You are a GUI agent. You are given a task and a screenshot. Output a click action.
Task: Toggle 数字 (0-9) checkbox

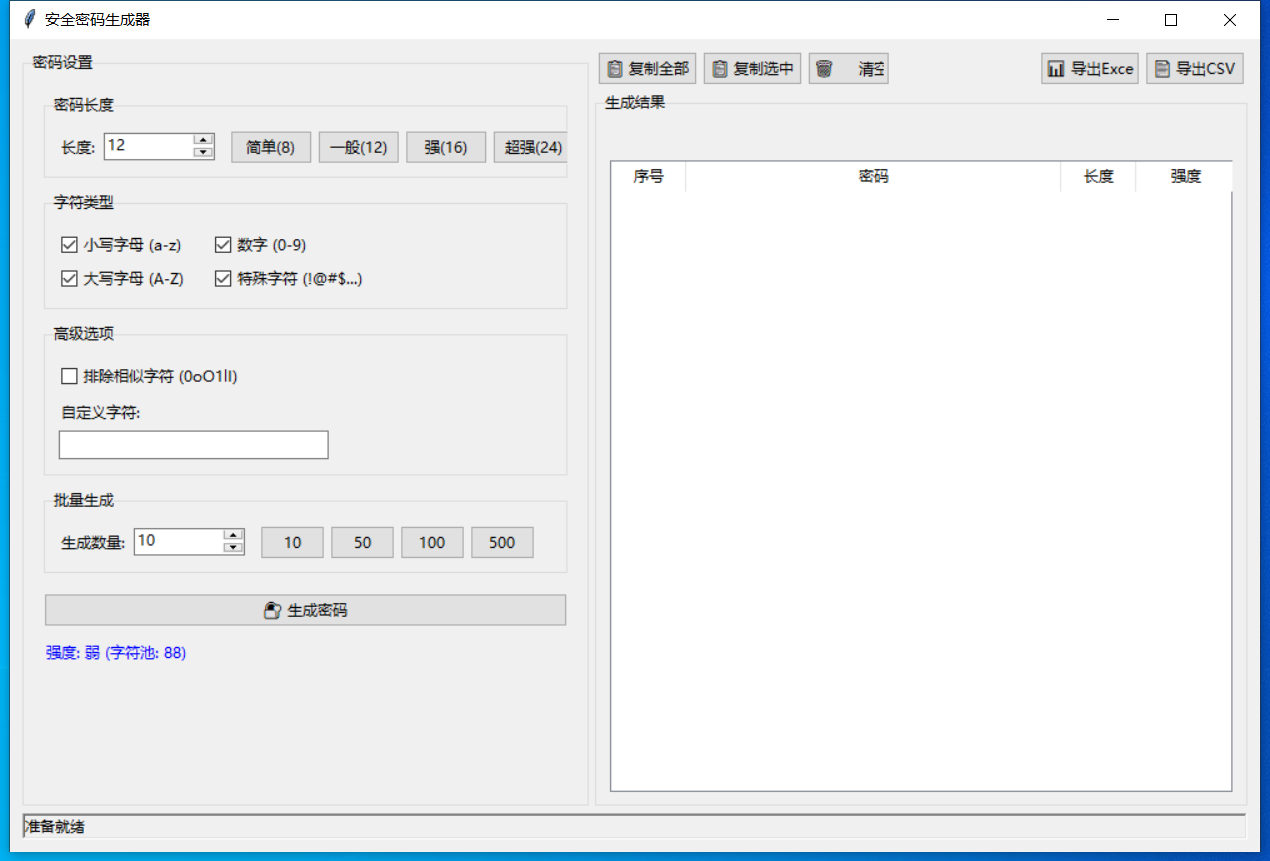[223, 245]
